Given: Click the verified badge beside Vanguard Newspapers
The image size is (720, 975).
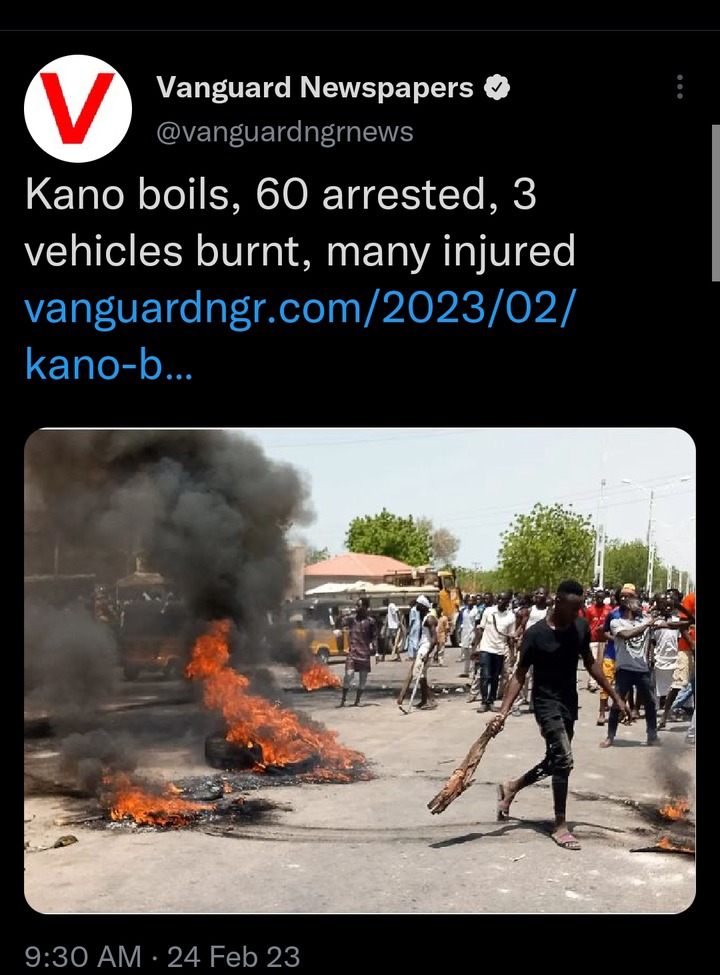Looking at the screenshot, I should (497, 88).
